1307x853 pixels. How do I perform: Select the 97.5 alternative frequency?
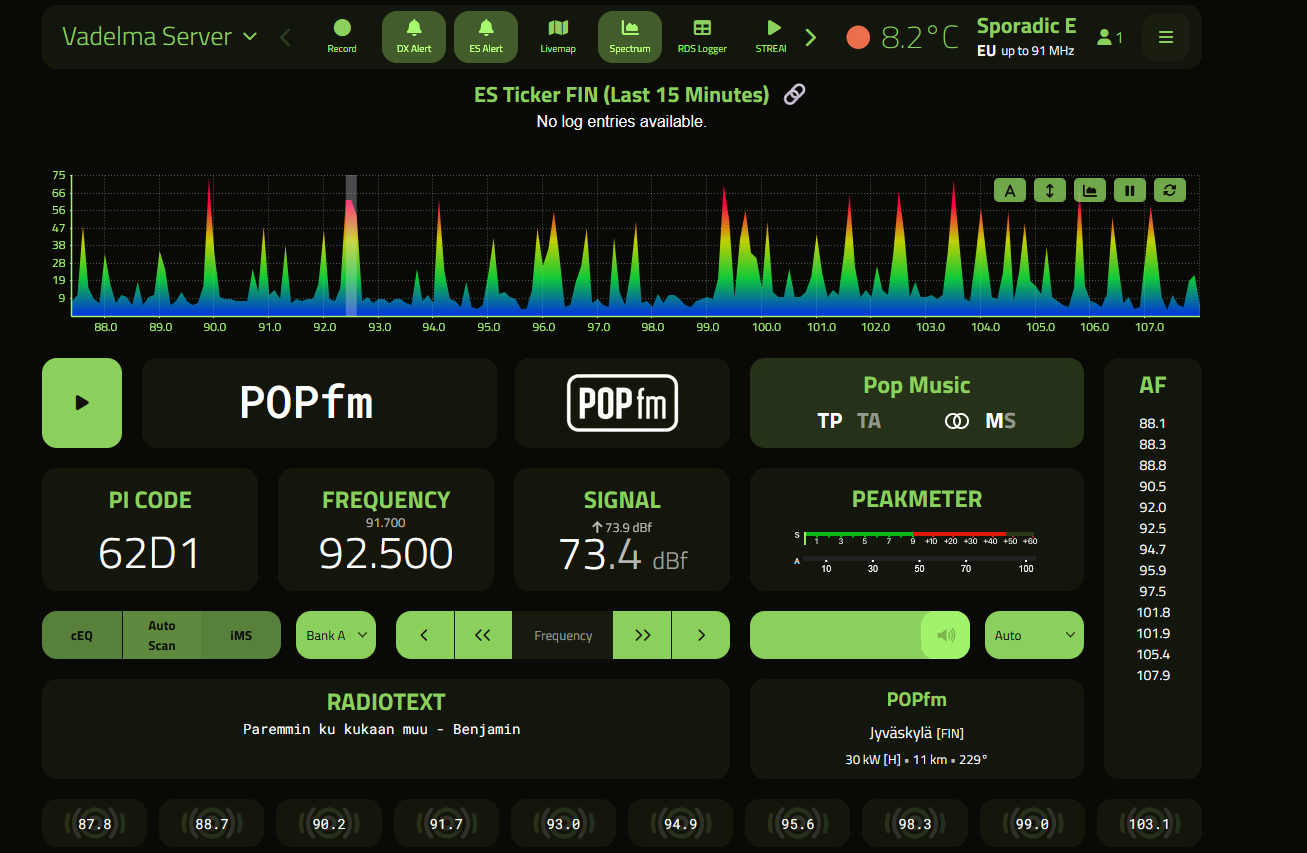click(x=1152, y=591)
